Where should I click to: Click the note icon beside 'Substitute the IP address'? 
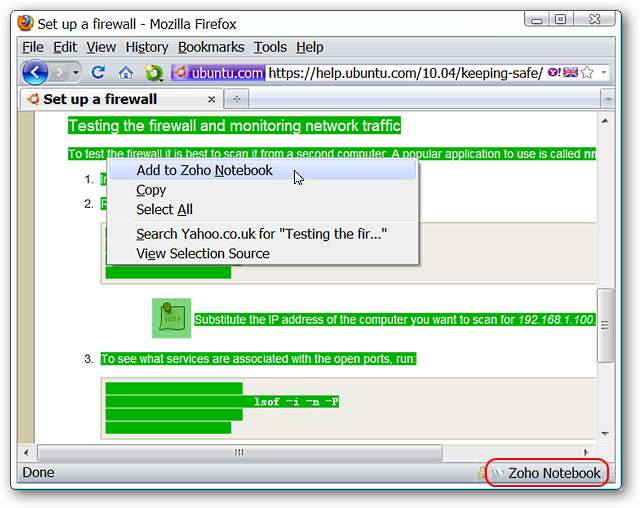pyautogui.click(x=172, y=318)
